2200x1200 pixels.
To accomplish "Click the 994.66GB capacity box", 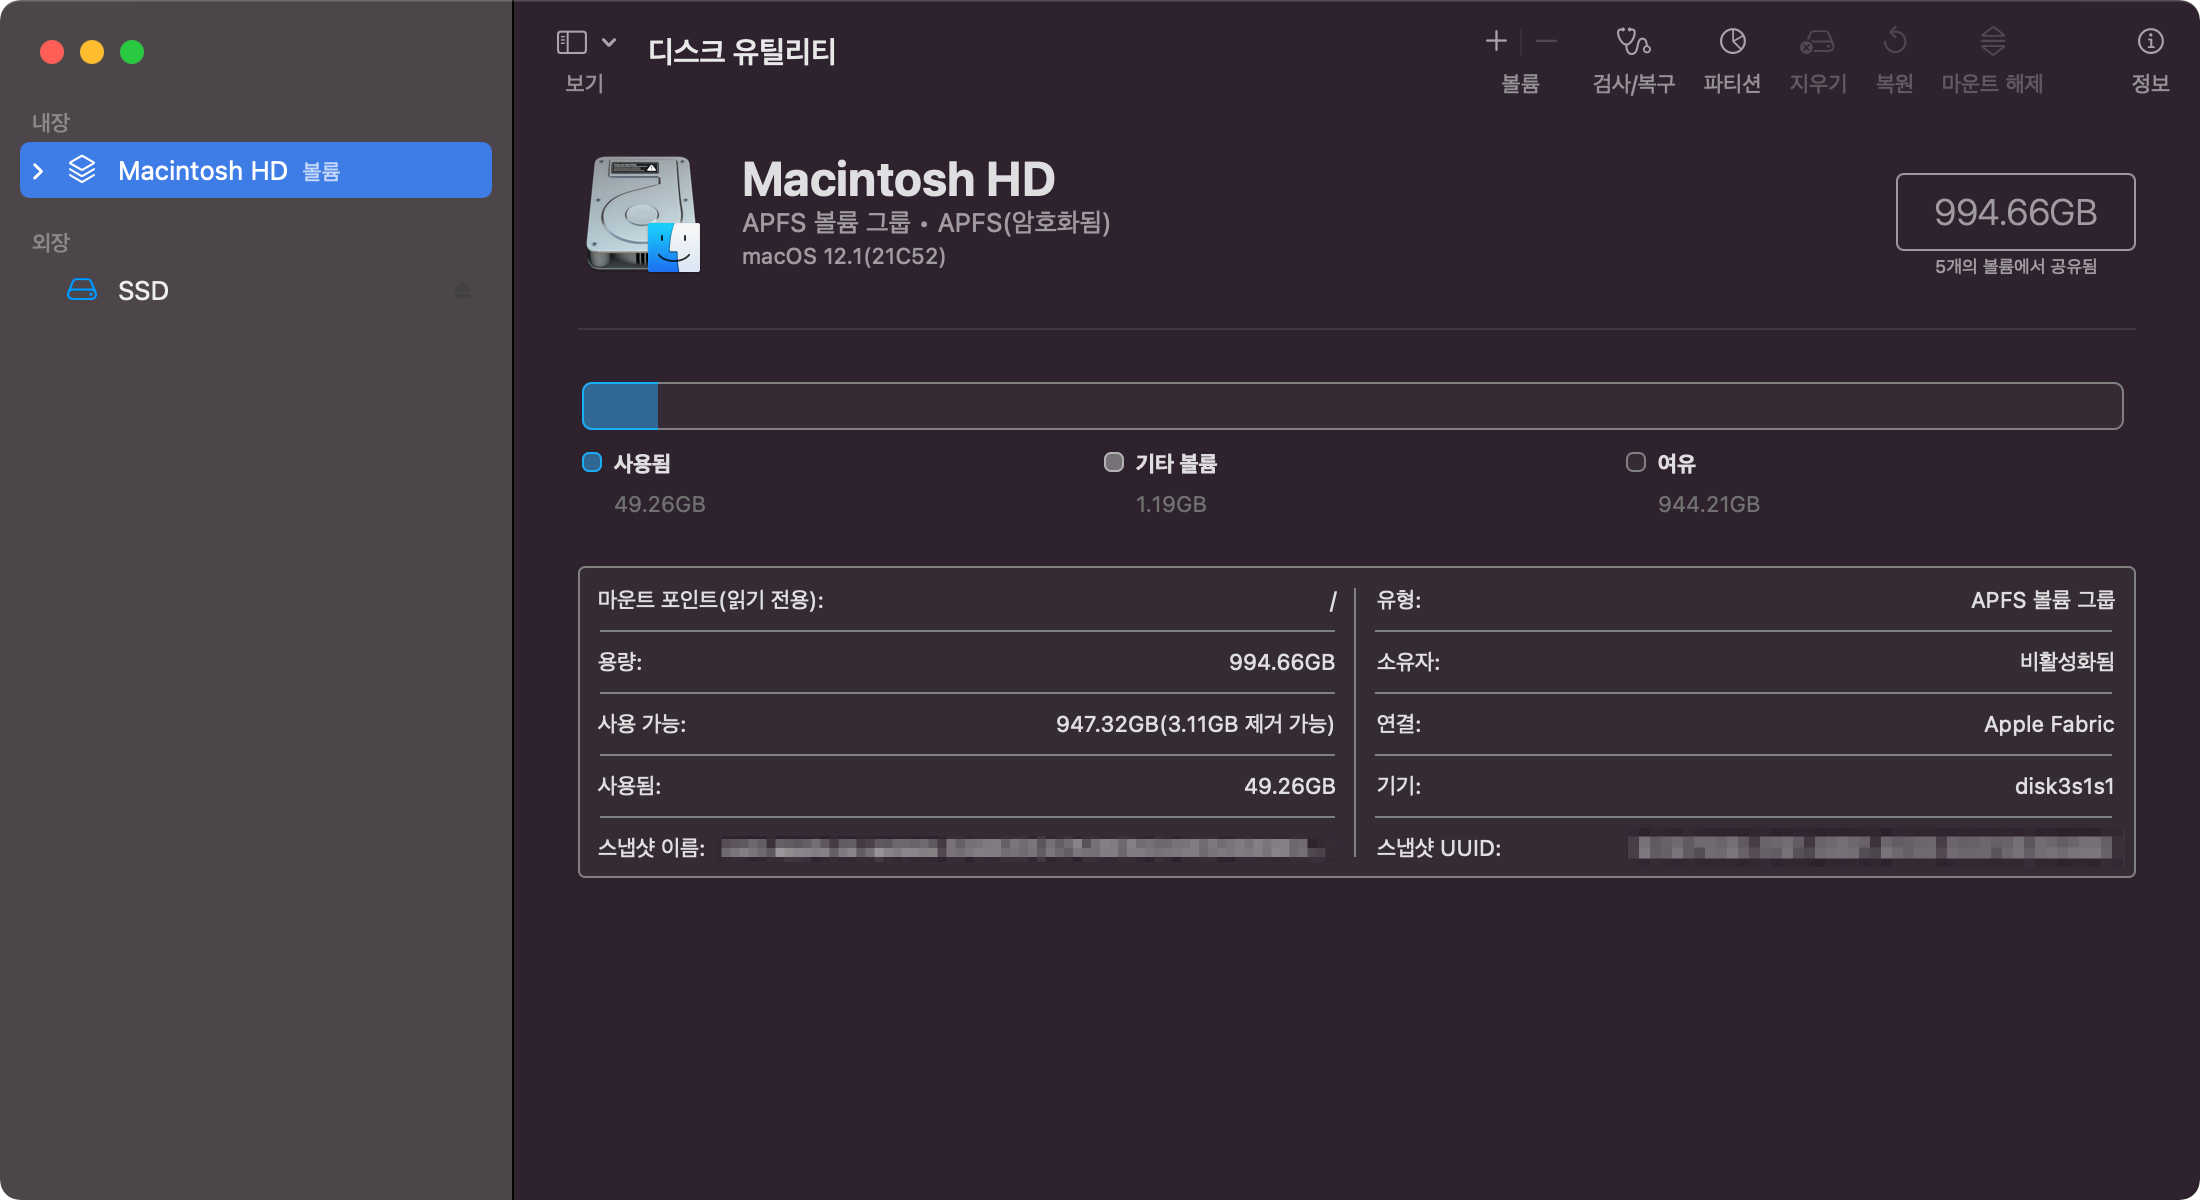I will pos(2015,212).
